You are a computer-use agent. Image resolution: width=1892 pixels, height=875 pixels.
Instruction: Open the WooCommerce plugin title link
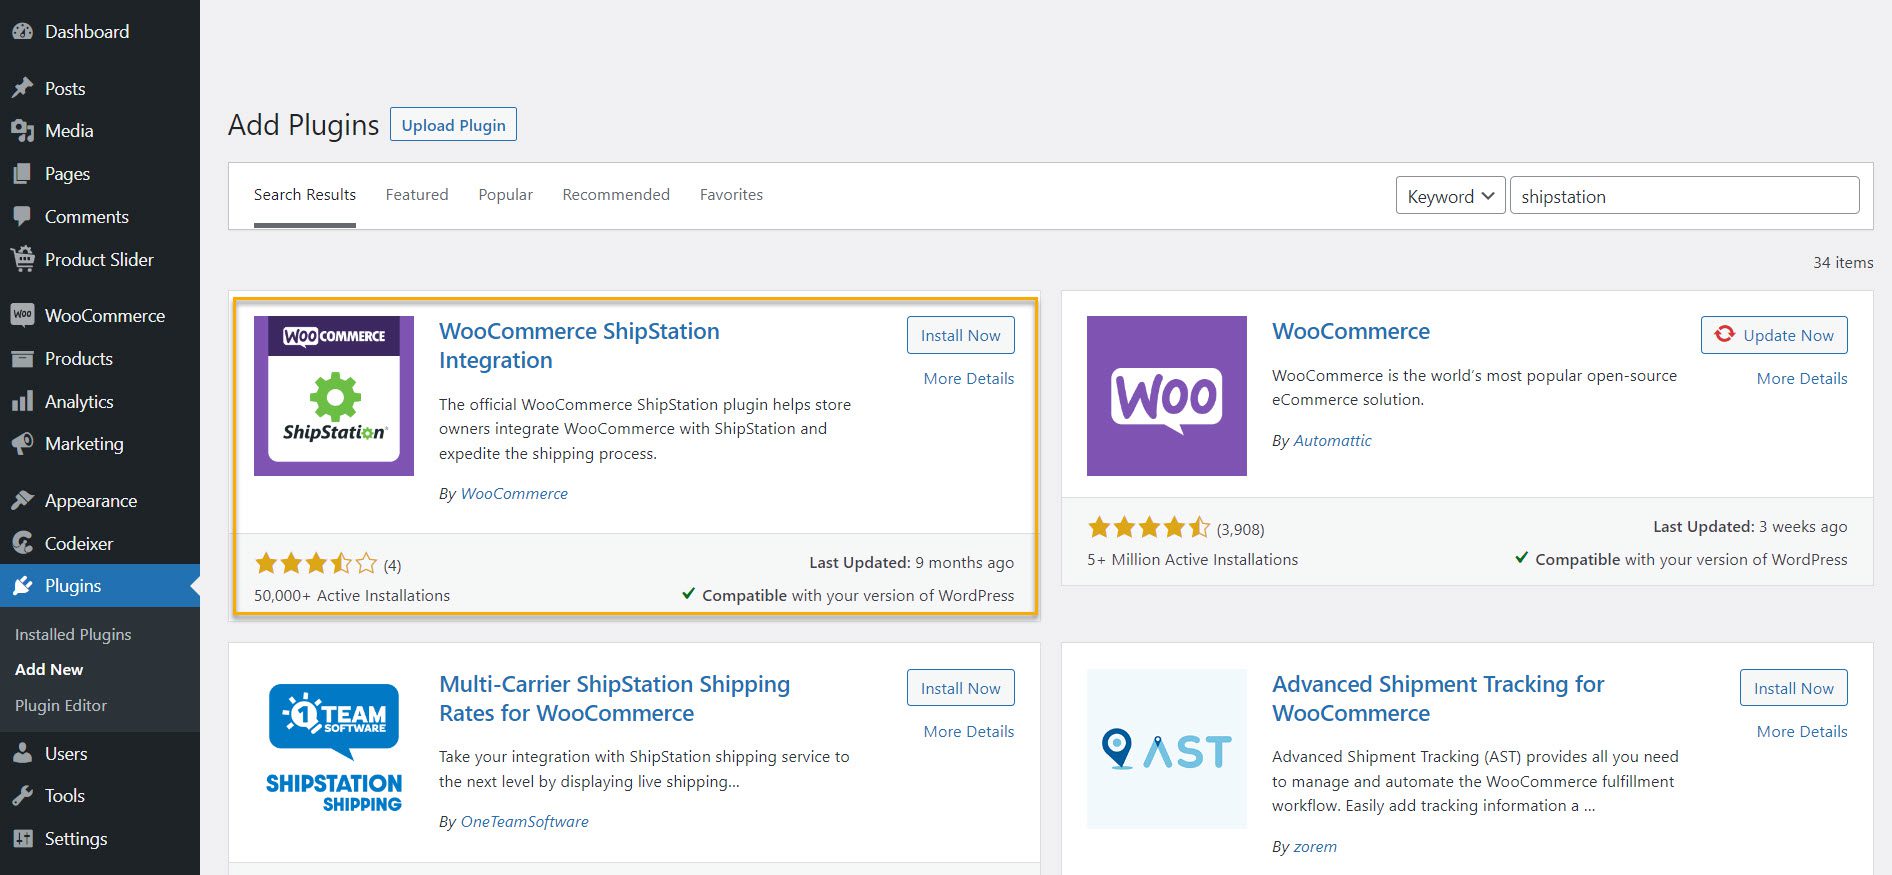[x=1351, y=331]
